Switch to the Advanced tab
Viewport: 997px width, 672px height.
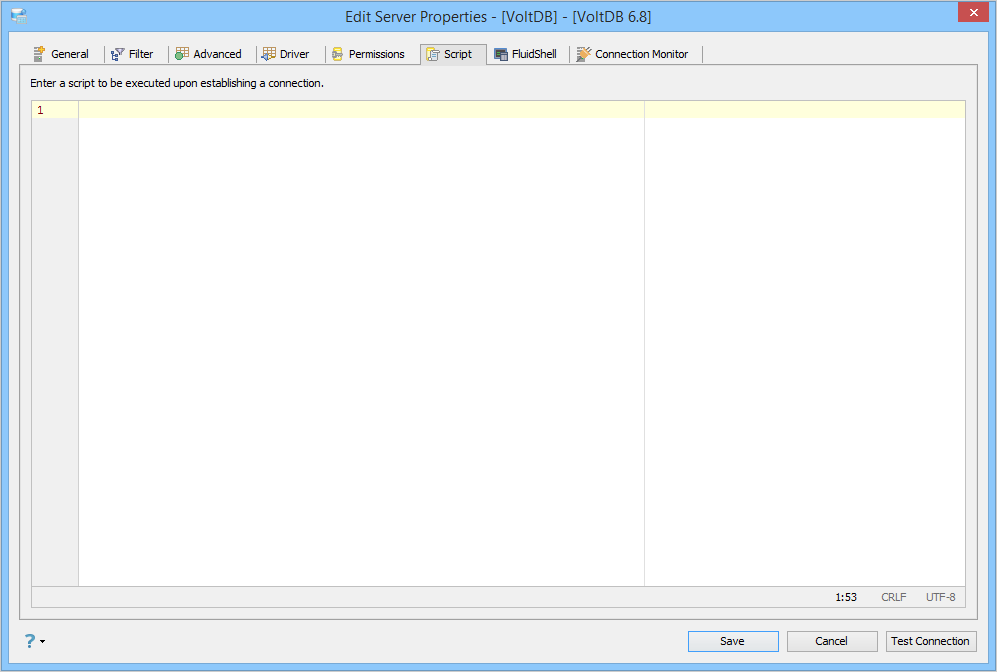tap(209, 54)
